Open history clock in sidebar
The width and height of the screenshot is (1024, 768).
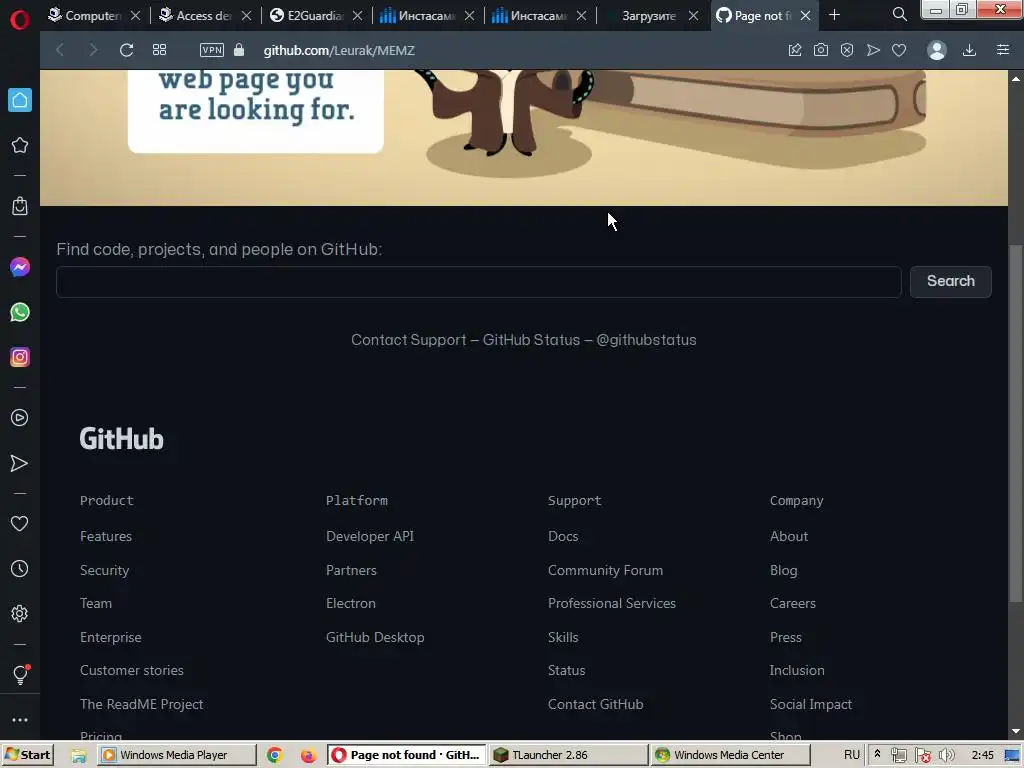point(20,569)
